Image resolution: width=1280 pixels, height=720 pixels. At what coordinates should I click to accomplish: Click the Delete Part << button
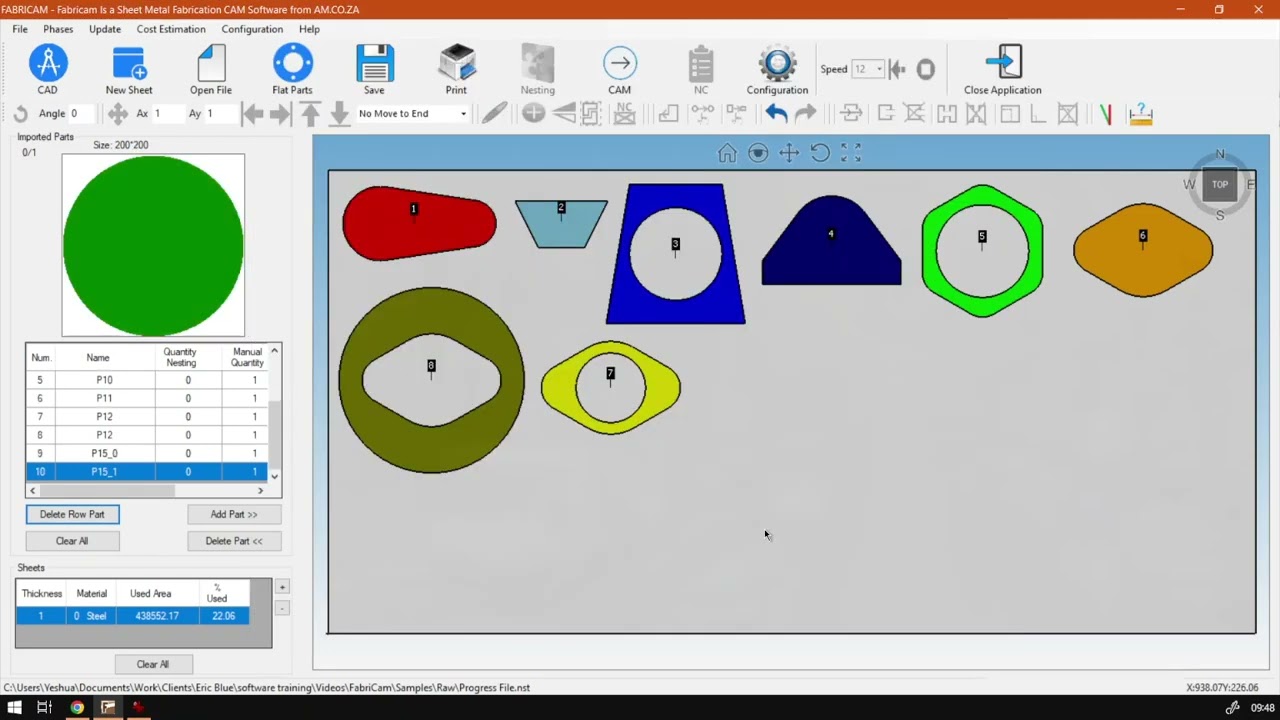[234, 541]
